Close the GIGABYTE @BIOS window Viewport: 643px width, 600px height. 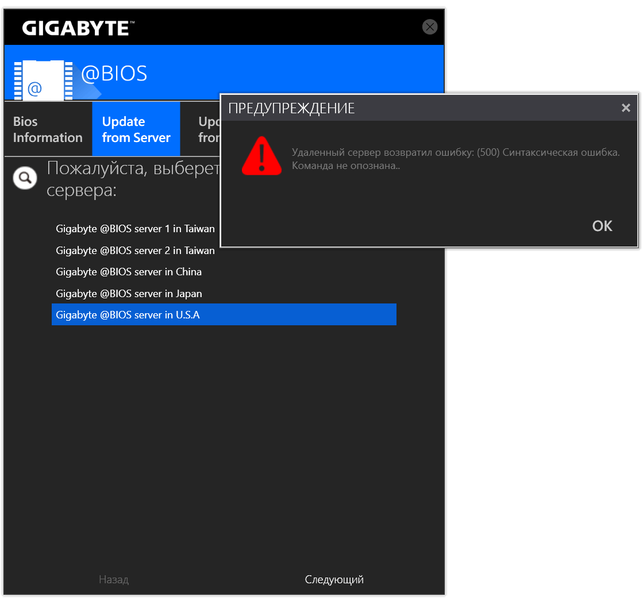pos(429,27)
